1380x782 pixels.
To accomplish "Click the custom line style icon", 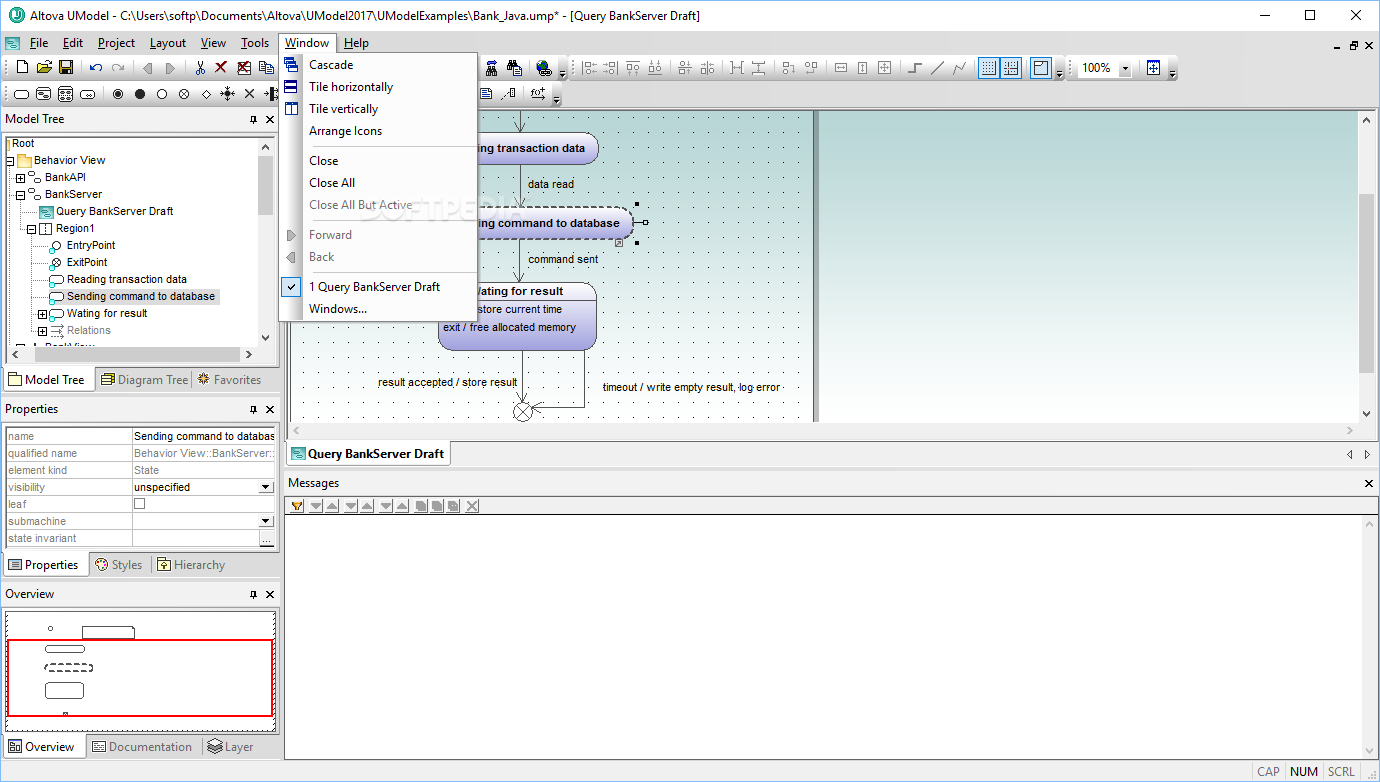I will tap(960, 68).
